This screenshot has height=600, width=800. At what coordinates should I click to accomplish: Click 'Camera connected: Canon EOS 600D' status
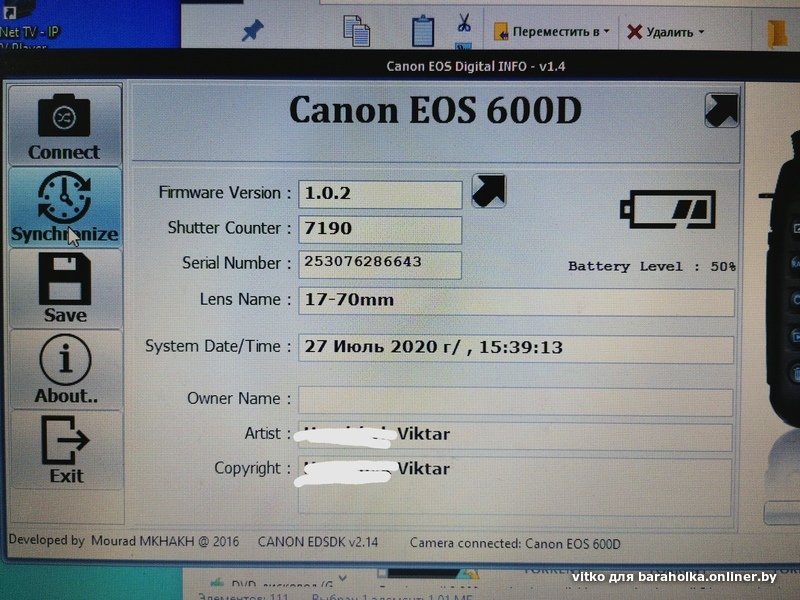[515, 544]
